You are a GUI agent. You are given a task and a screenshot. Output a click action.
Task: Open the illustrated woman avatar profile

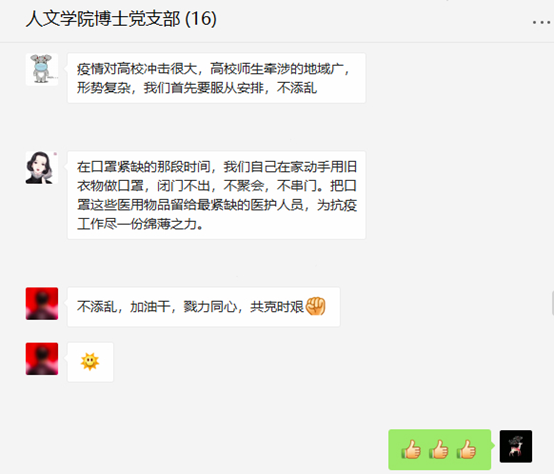pos(42,167)
